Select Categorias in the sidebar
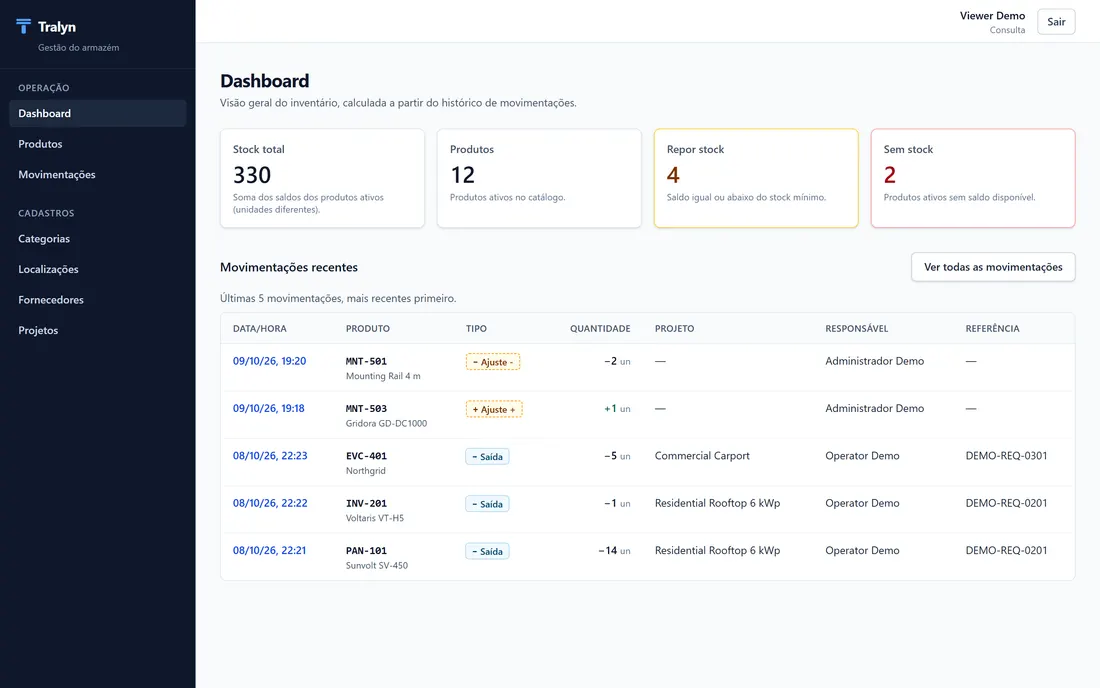Image resolution: width=1100 pixels, height=688 pixels. (x=98, y=238)
